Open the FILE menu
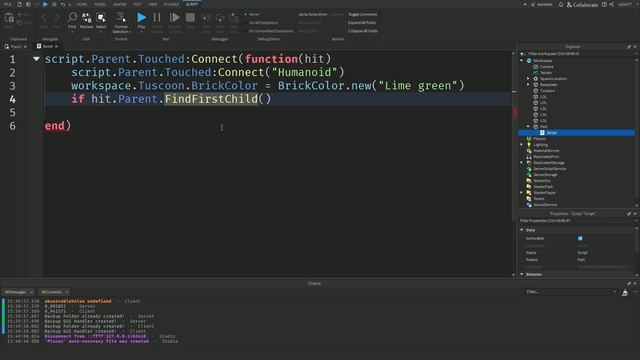The image size is (640, 360). click(8, 4)
